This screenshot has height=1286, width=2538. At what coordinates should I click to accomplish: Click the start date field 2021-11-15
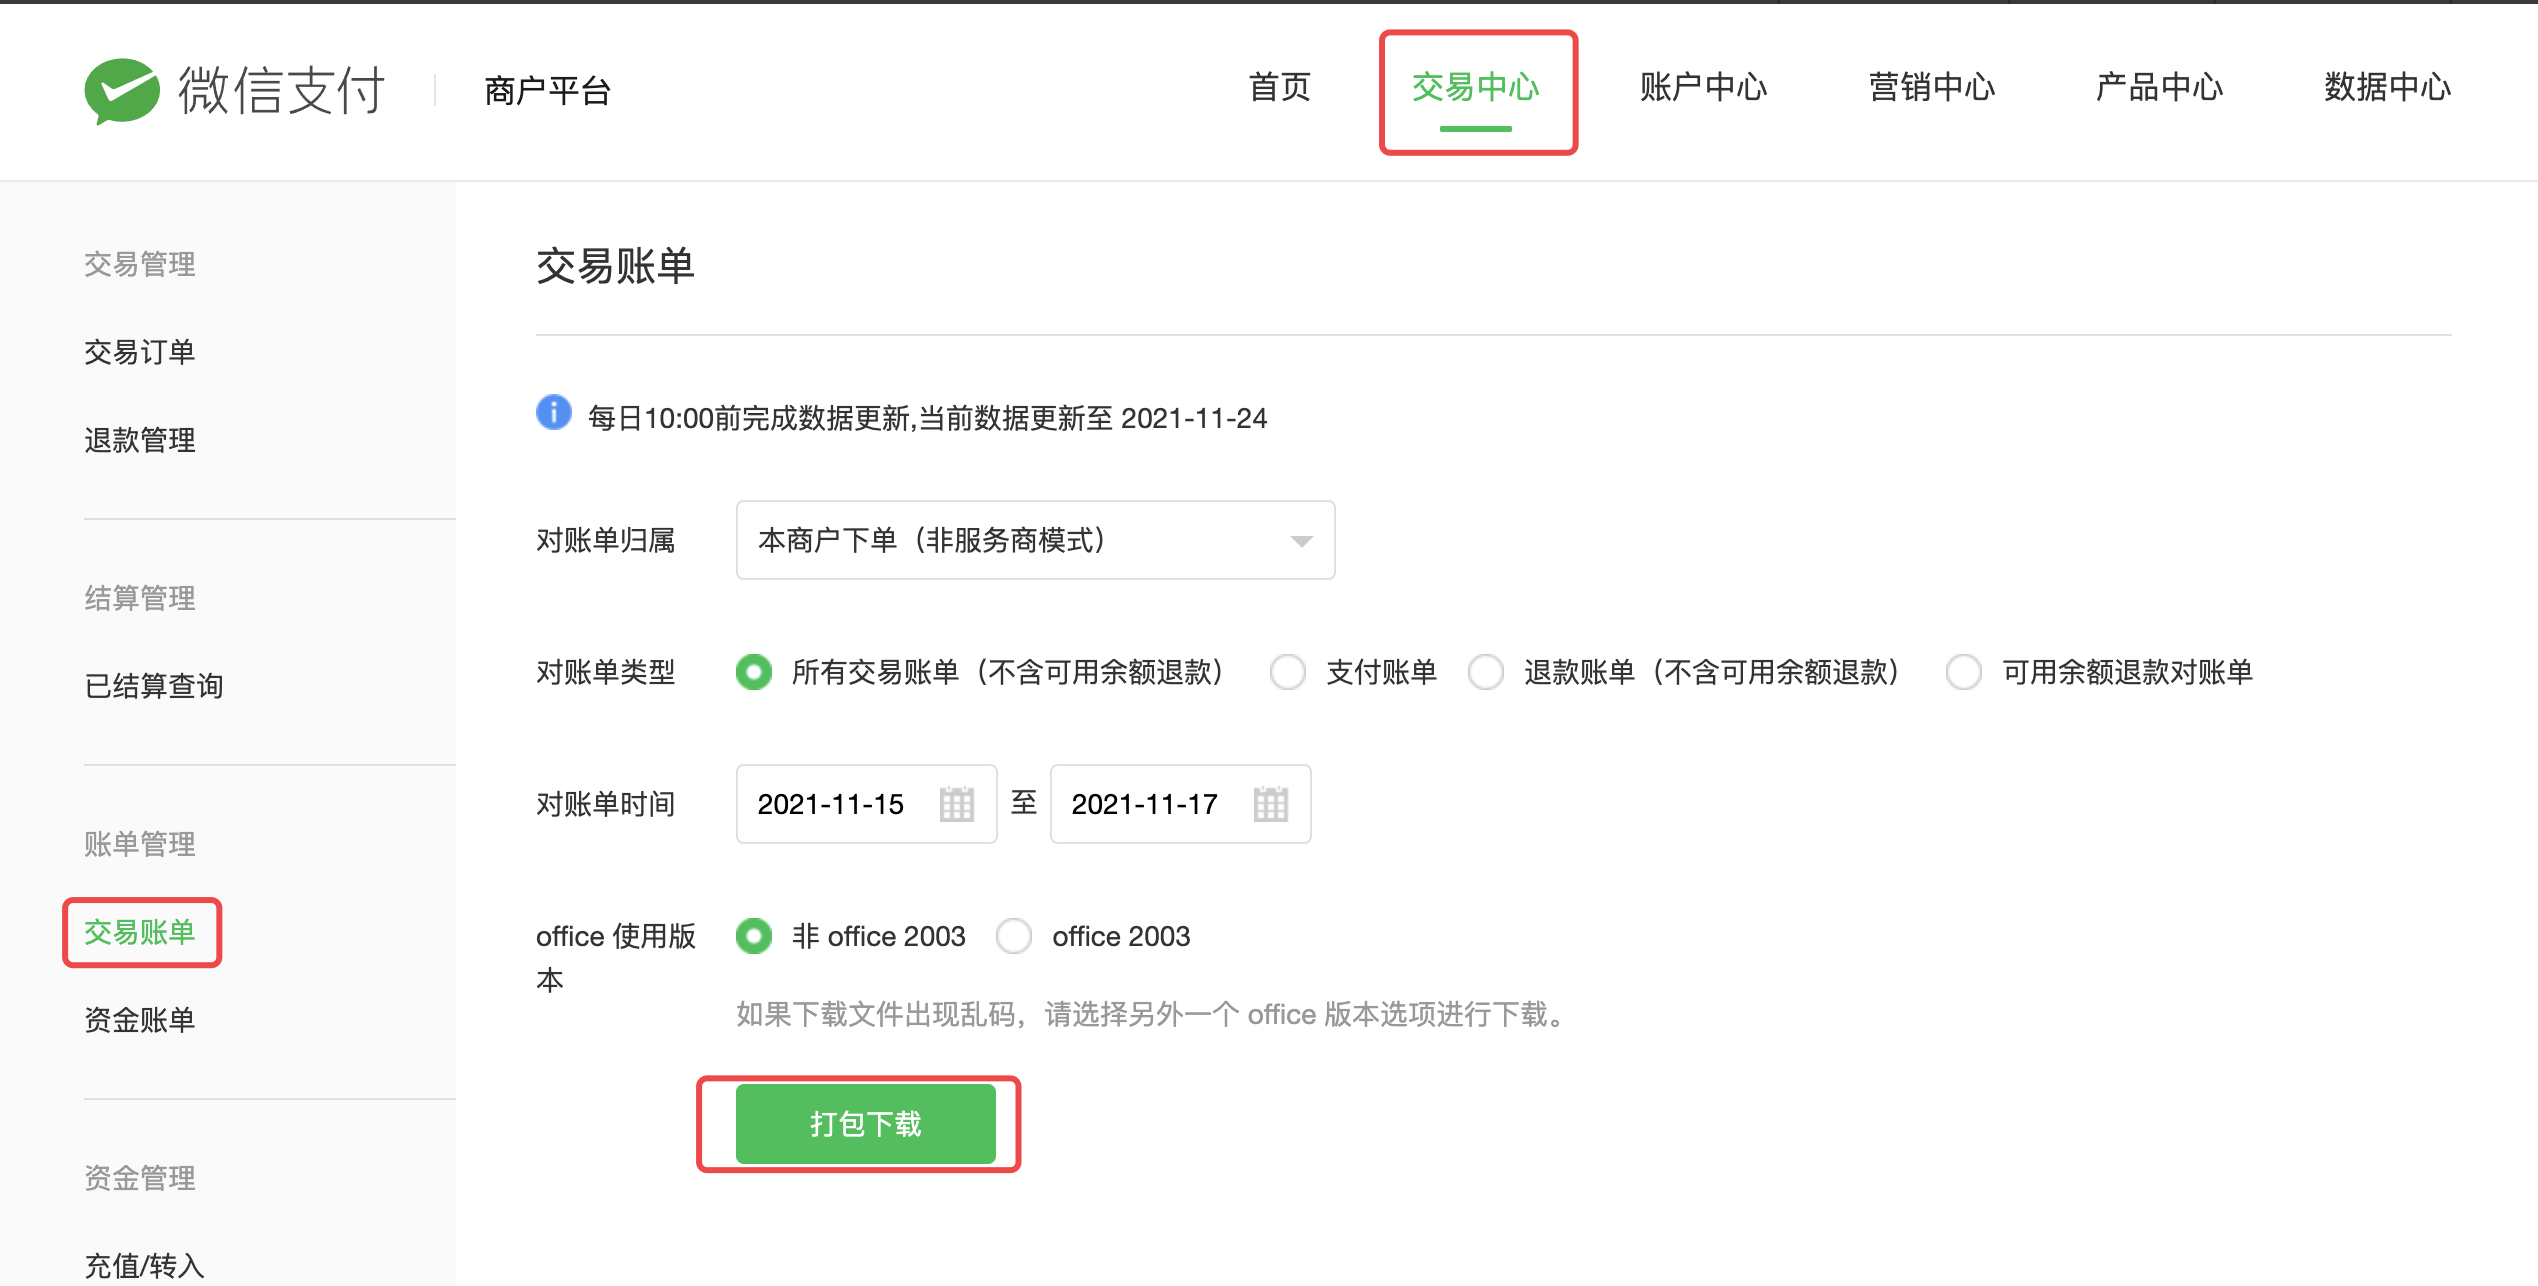click(832, 804)
